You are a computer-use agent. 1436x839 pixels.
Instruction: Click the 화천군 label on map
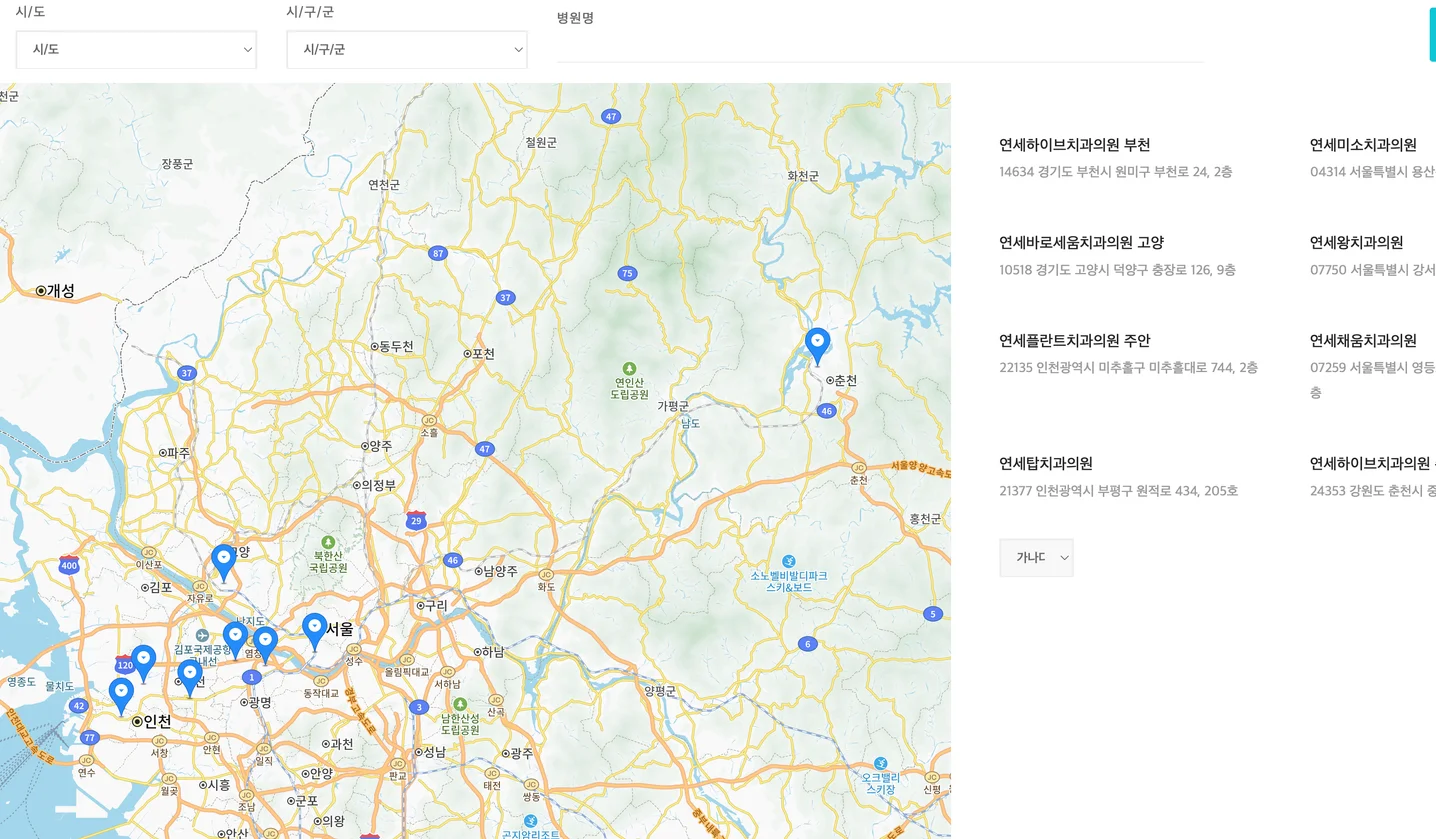pos(803,176)
